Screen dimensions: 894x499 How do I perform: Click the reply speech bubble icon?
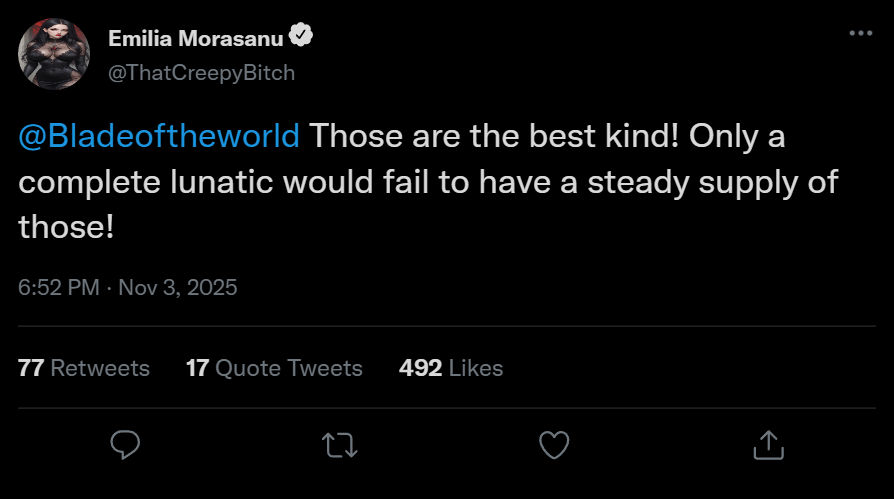(125, 443)
